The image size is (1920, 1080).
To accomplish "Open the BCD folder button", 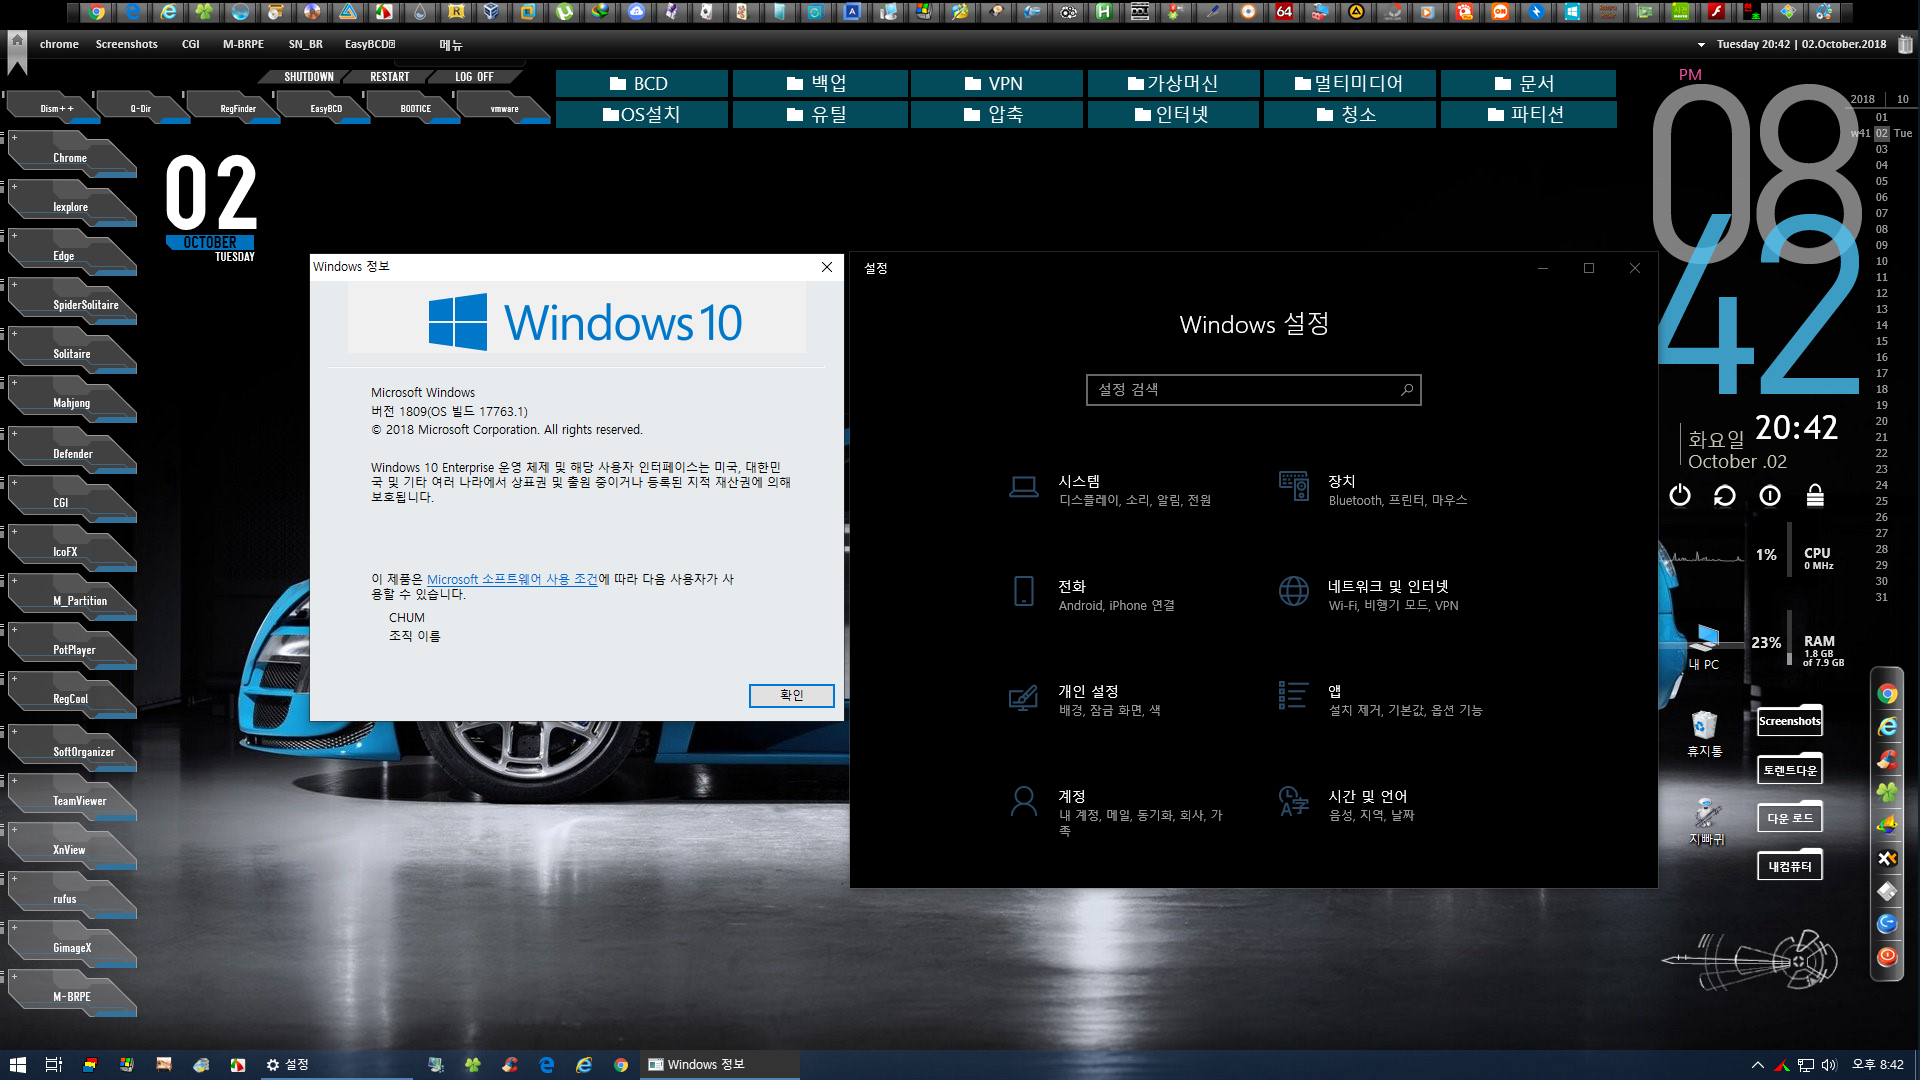I will tap(641, 84).
